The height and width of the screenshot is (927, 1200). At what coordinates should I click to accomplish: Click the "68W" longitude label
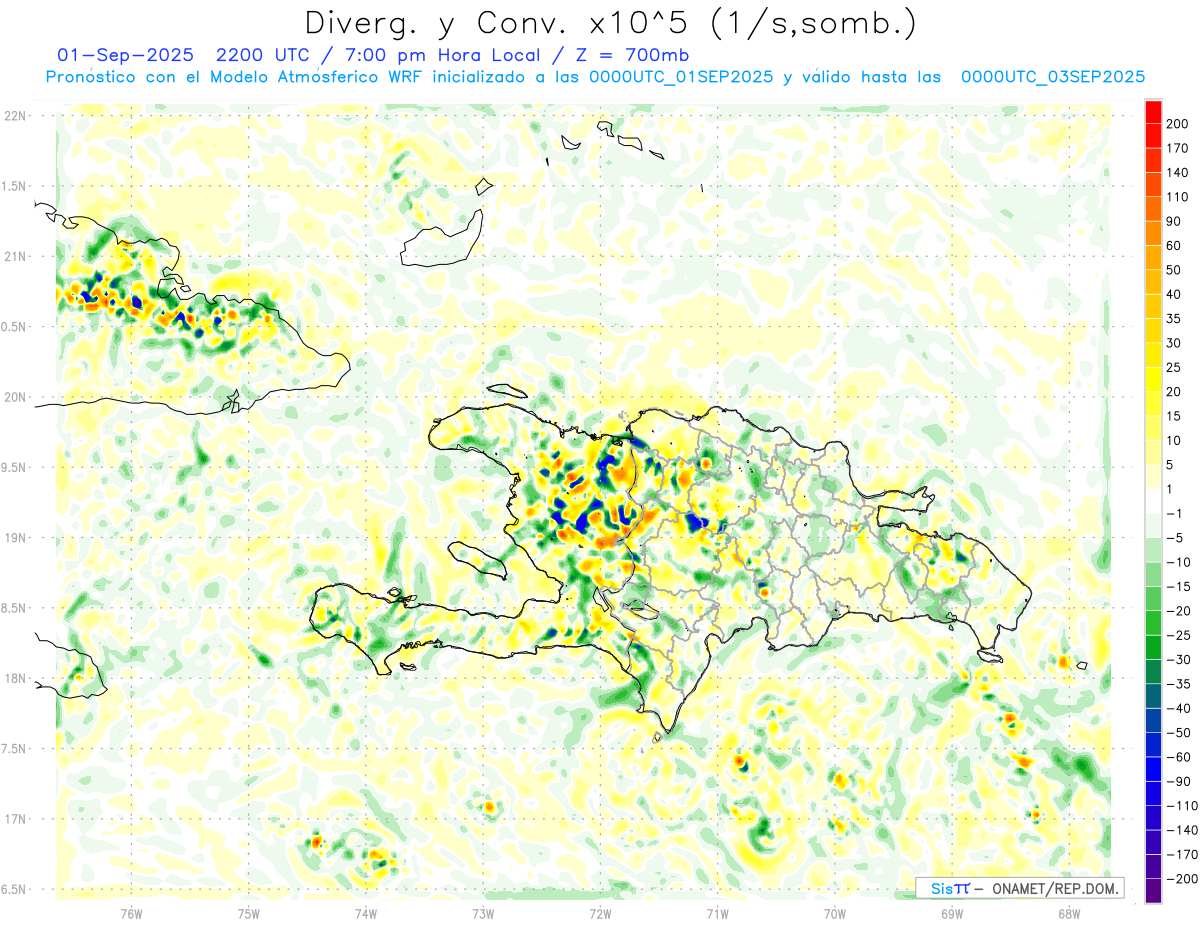1069,913
